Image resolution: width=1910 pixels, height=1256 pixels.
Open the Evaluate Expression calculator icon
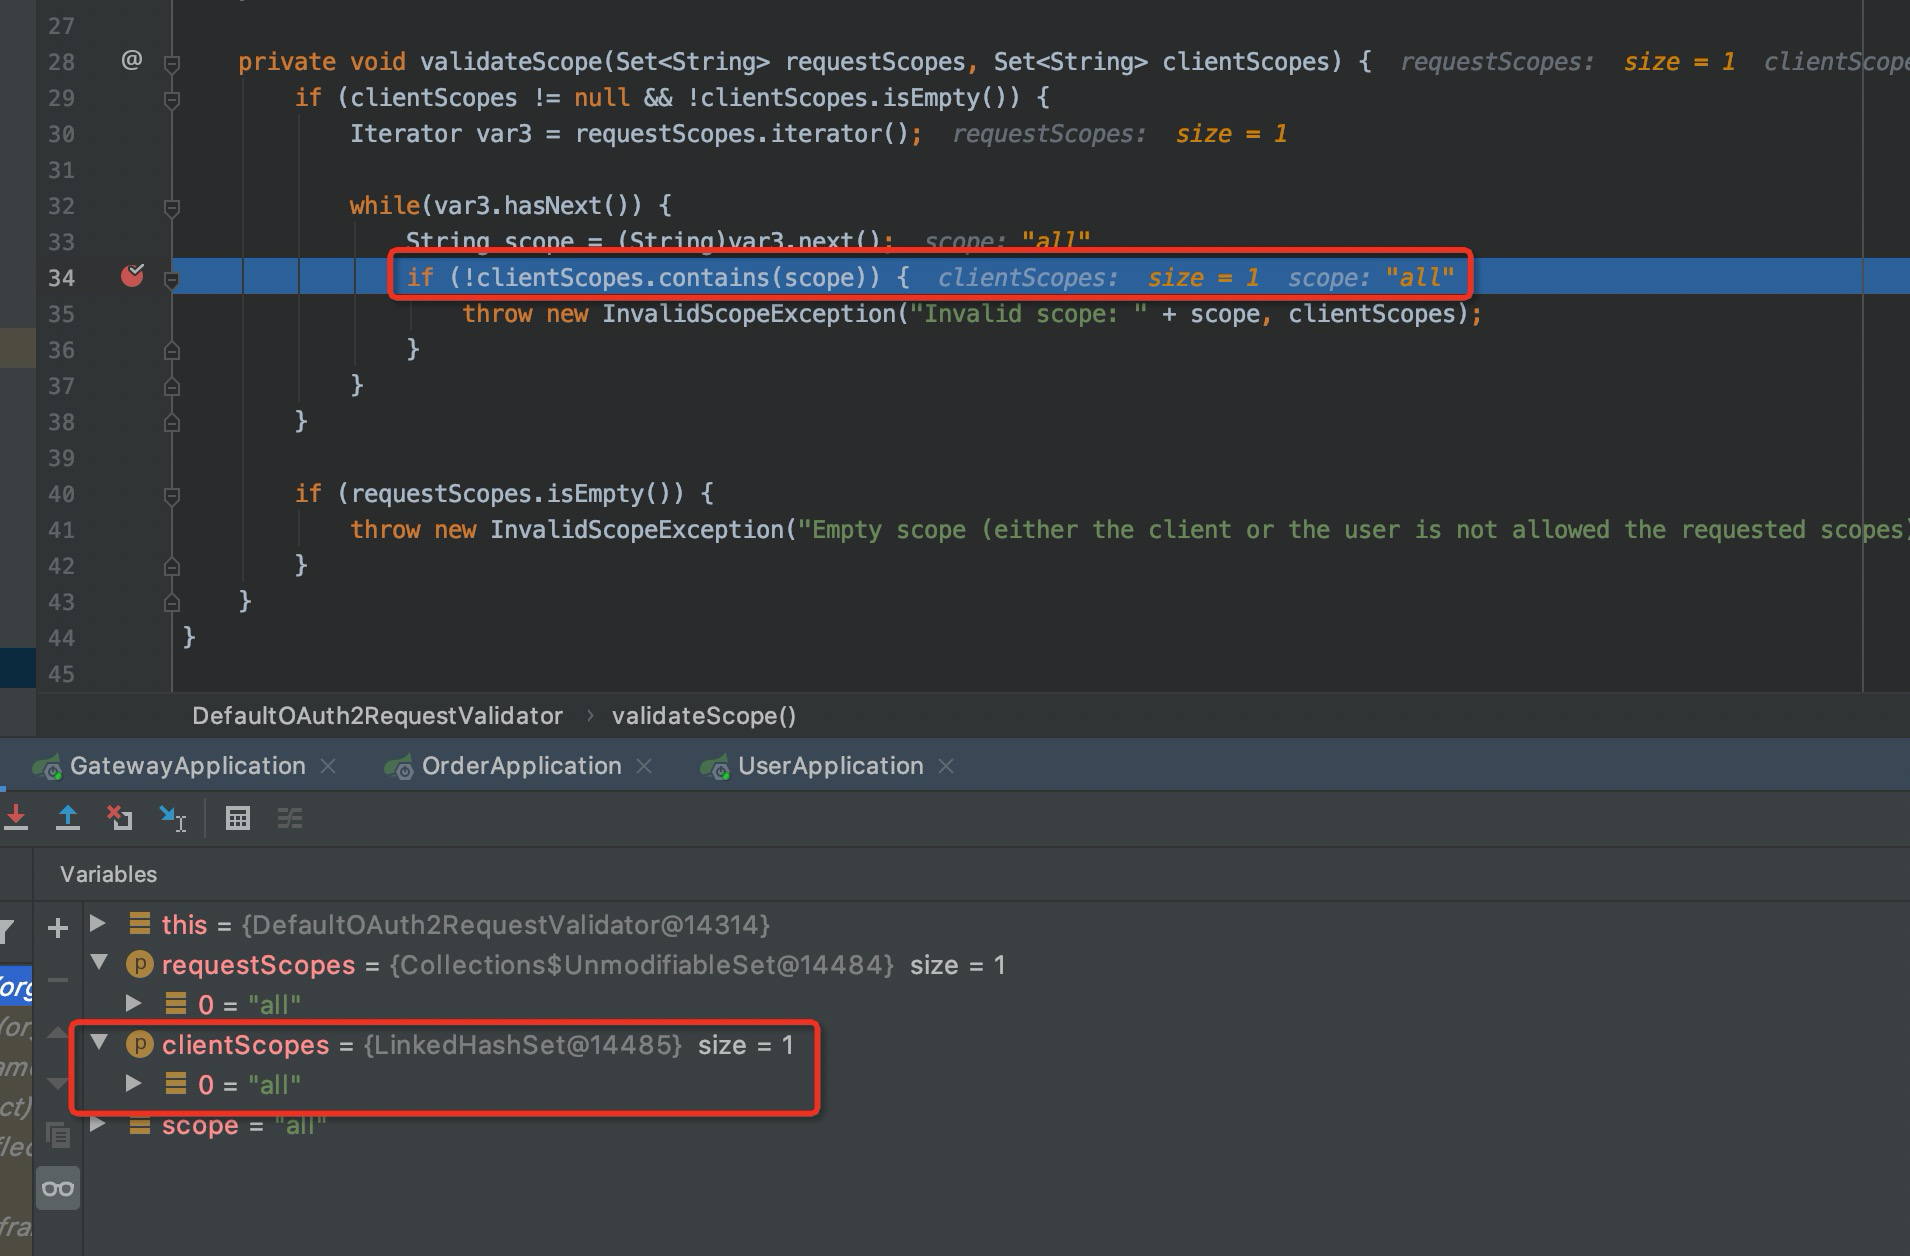click(x=238, y=818)
